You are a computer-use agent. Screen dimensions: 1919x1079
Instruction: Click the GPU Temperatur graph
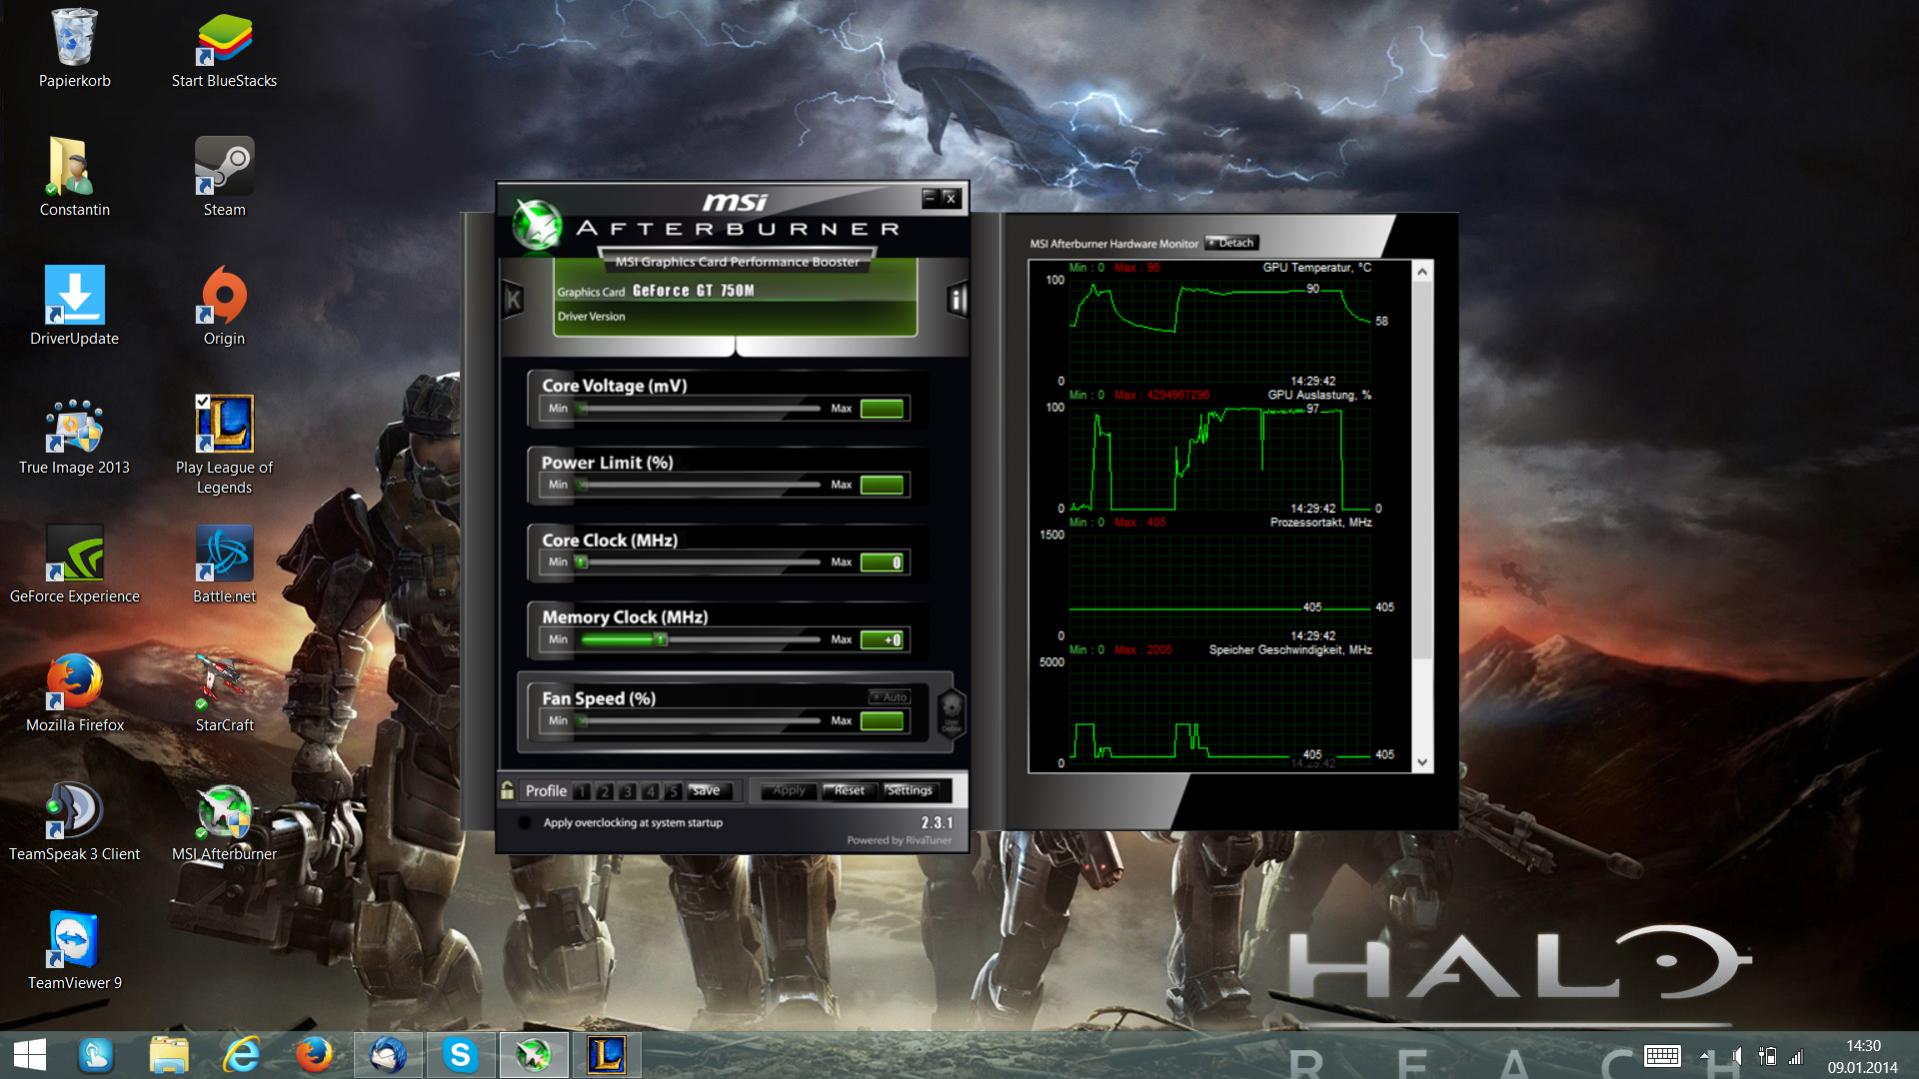coord(1220,331)
